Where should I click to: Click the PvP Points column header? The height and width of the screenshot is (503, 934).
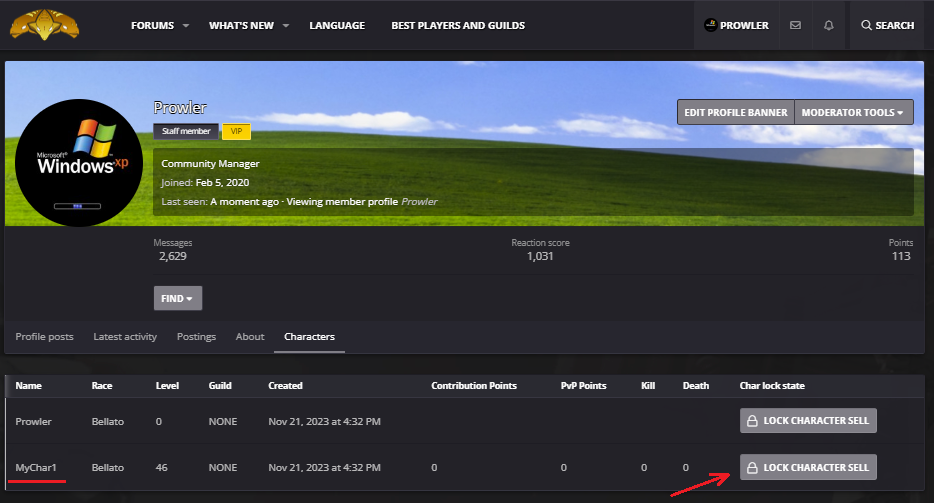[x=584, y=386]
